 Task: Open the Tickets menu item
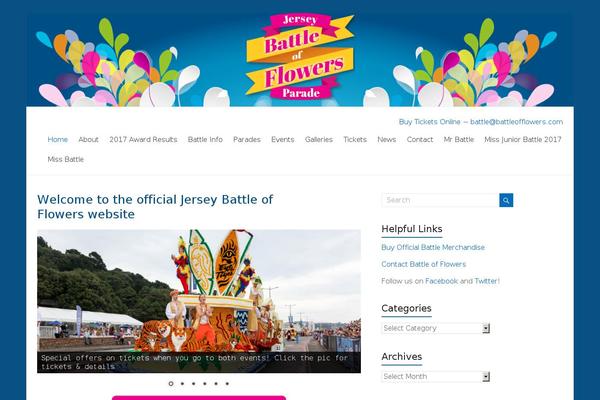[355, 139]
